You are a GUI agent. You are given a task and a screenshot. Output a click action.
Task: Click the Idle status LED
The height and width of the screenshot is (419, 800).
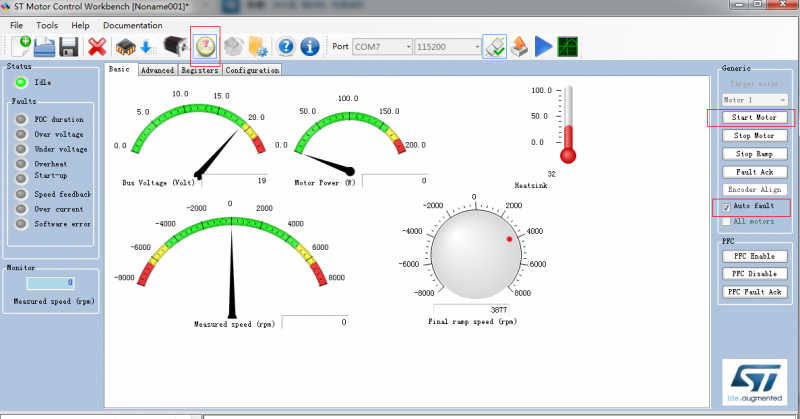coord(21,82)
